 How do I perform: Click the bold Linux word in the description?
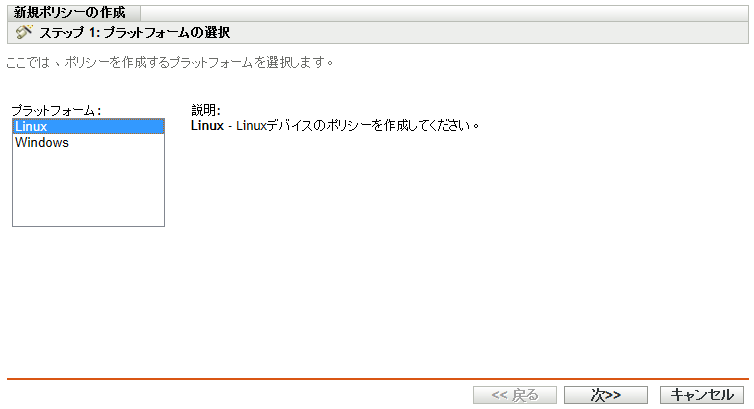click(207, 127)
